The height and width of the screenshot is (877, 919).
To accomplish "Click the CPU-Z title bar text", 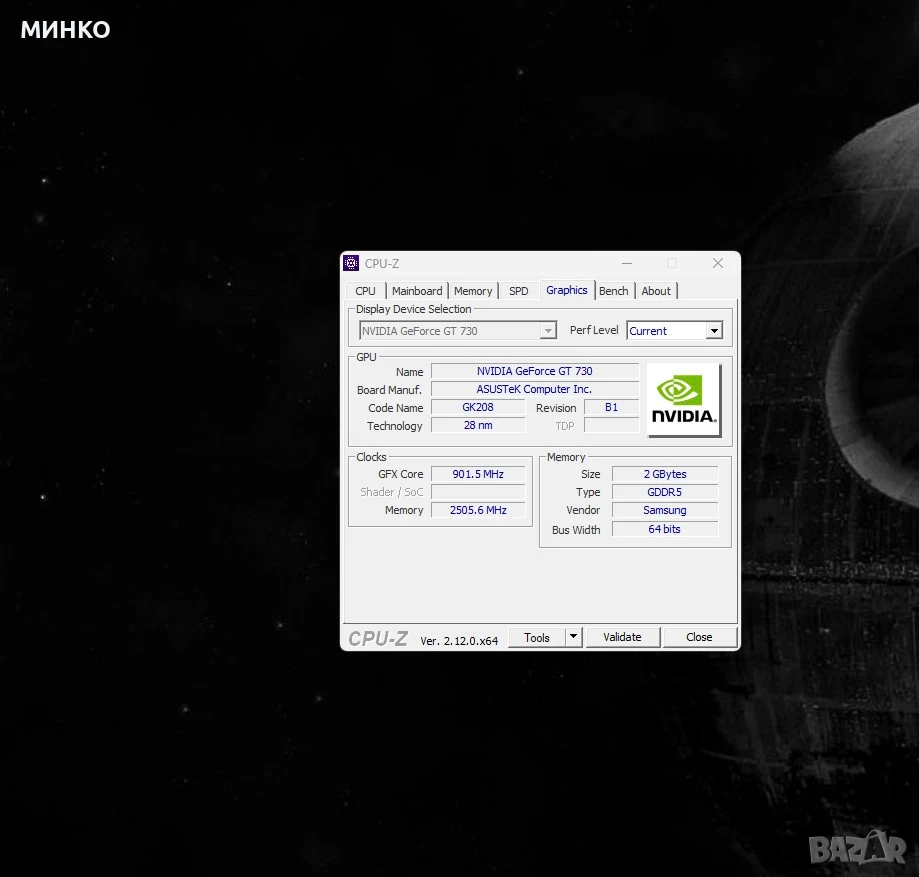I will click(x=382, y=264).
